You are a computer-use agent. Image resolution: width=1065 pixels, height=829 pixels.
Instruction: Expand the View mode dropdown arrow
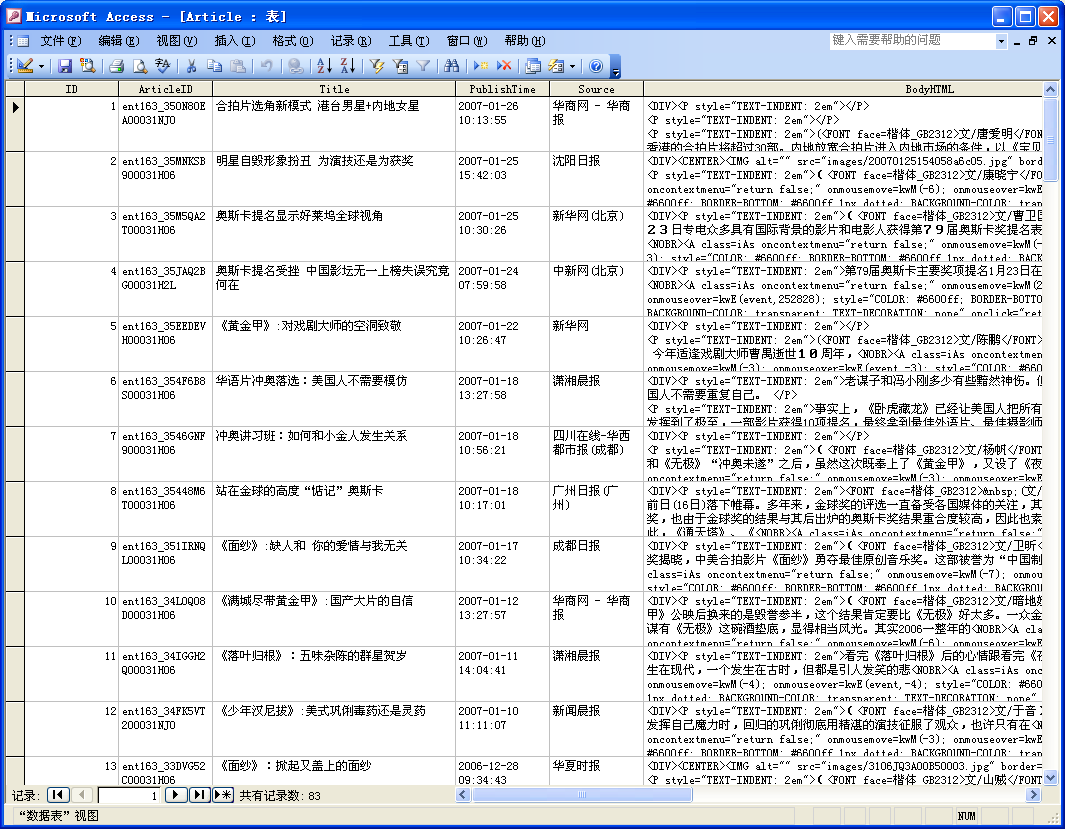click(x=41, y=66)
